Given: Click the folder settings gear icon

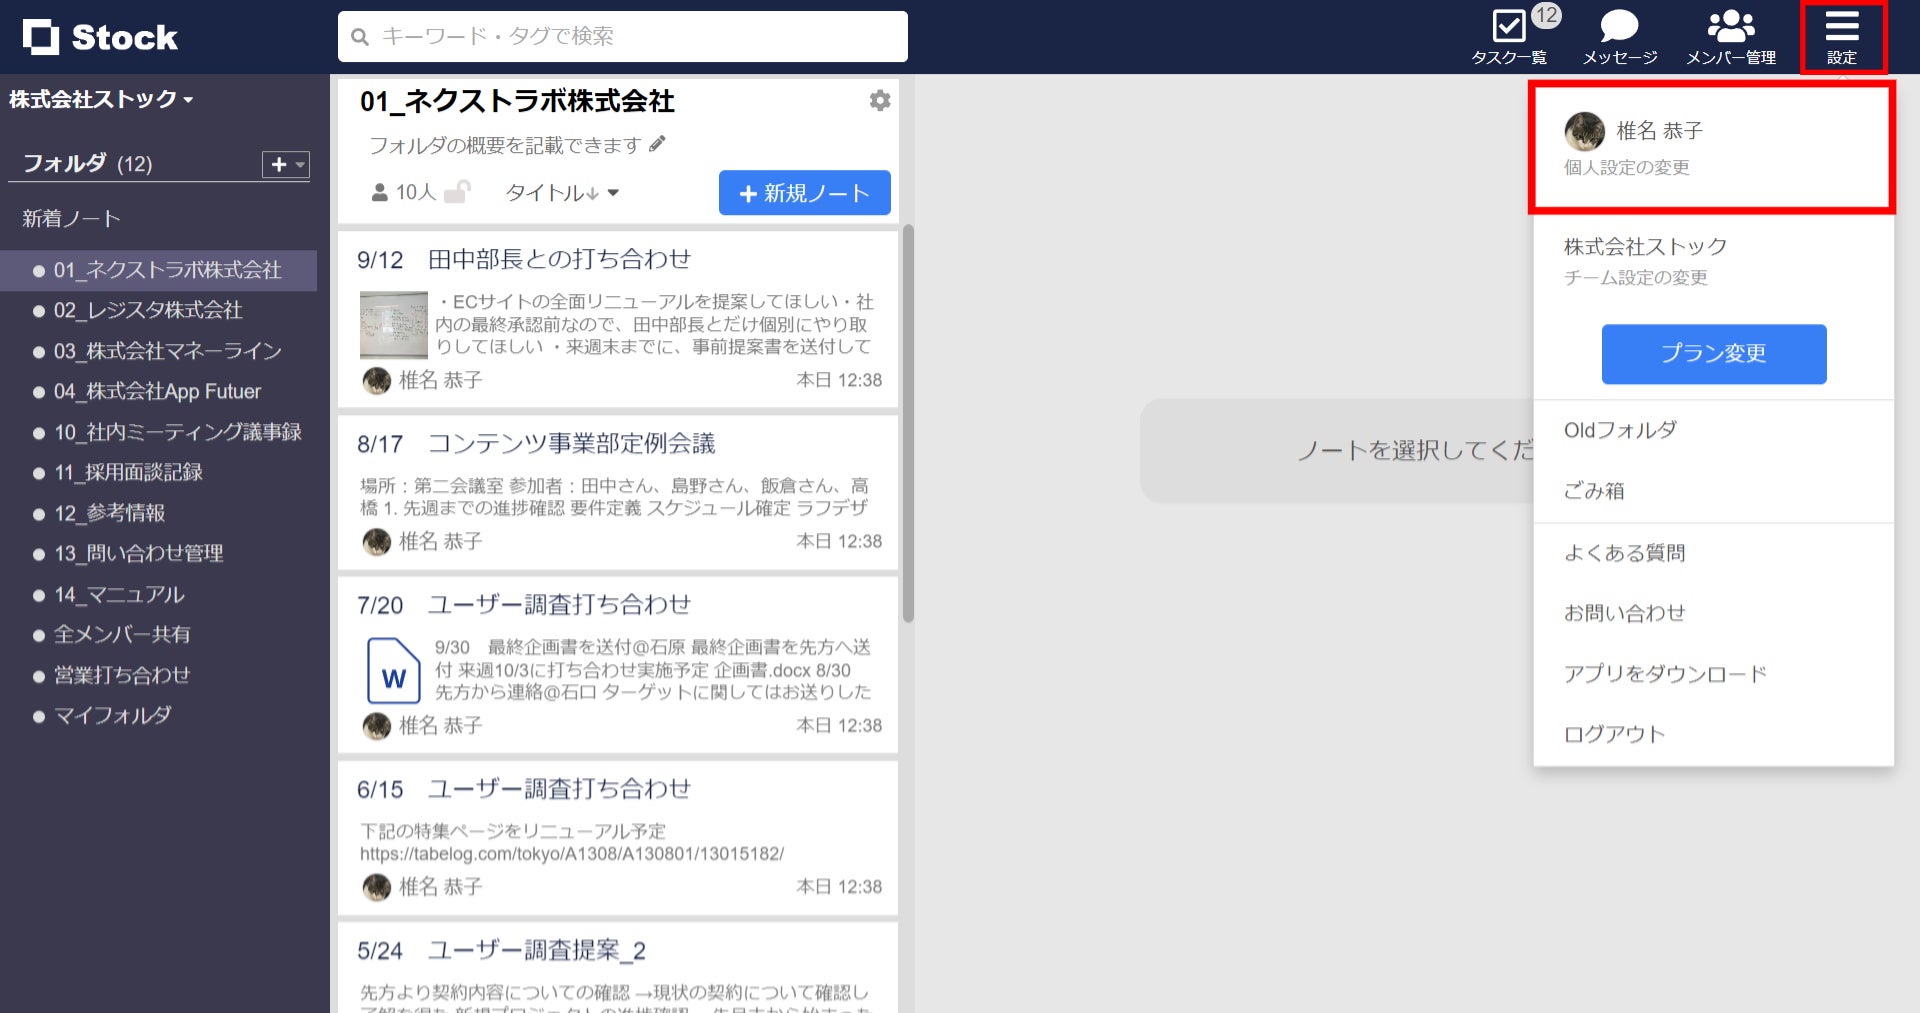Looking at the screenshot, I should (x=880, y=100).
